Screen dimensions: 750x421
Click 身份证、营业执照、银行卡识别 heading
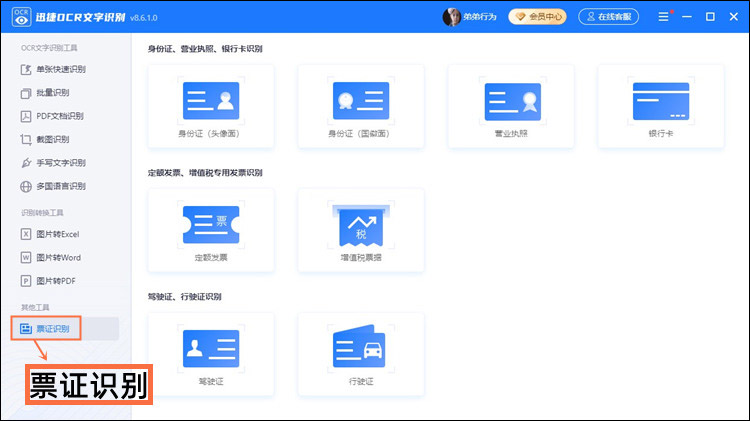pyautogui.click(x=205, y=49)
